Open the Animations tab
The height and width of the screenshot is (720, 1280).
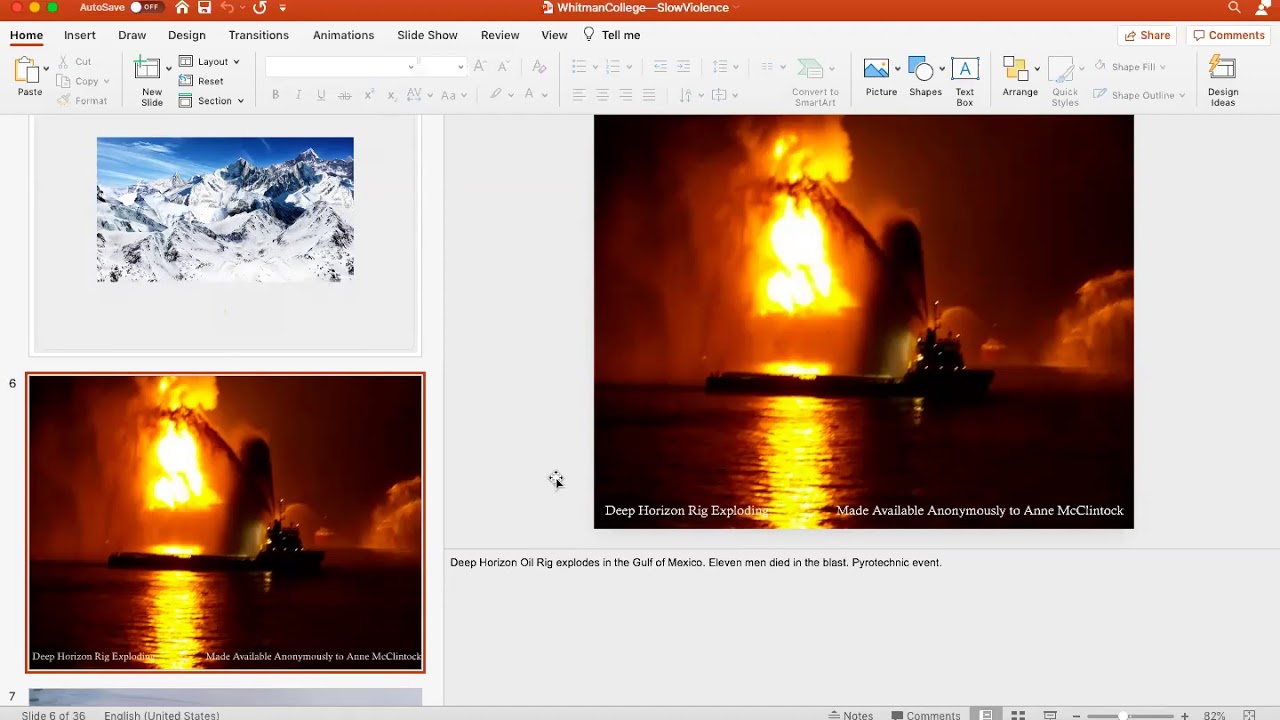(343, 35)
